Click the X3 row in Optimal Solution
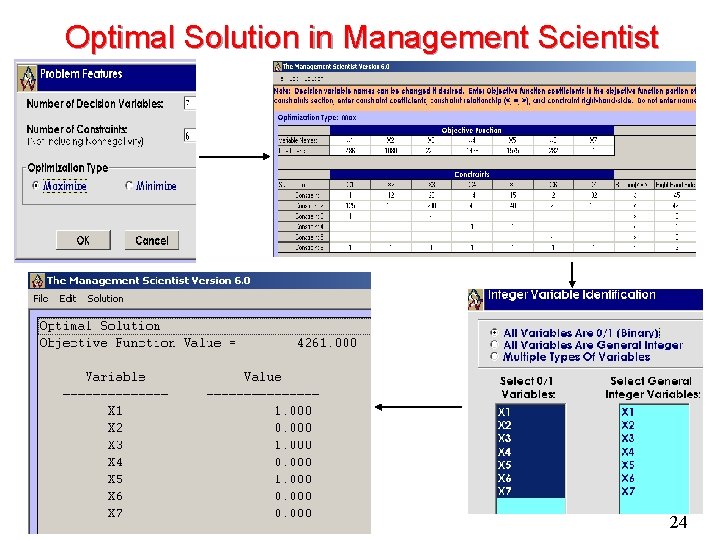 coord(210,445)
